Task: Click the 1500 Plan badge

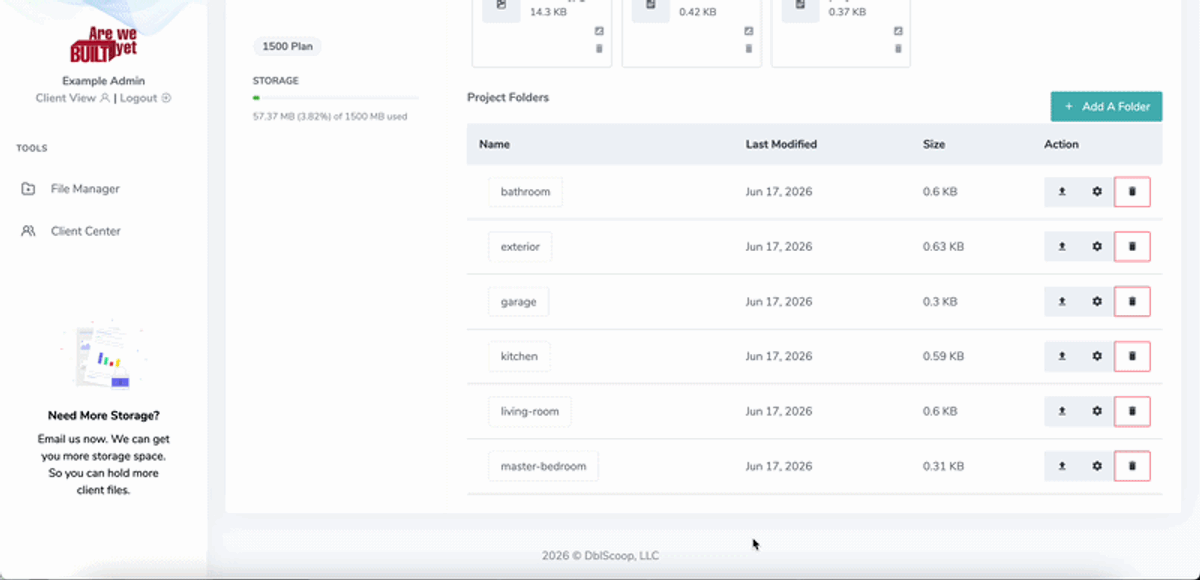Action: tap(288, 46)
